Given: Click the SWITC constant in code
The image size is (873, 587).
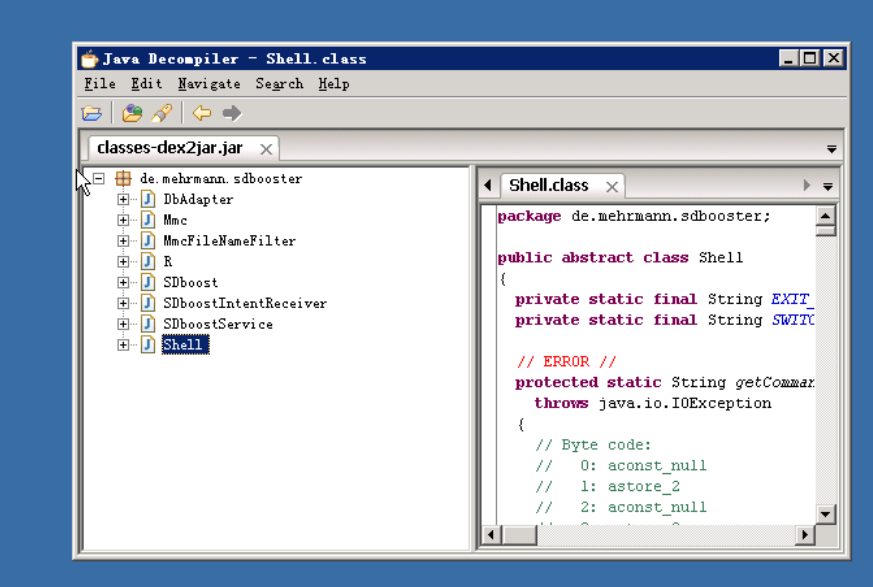Looking at the screenshot, I should 792,320.
